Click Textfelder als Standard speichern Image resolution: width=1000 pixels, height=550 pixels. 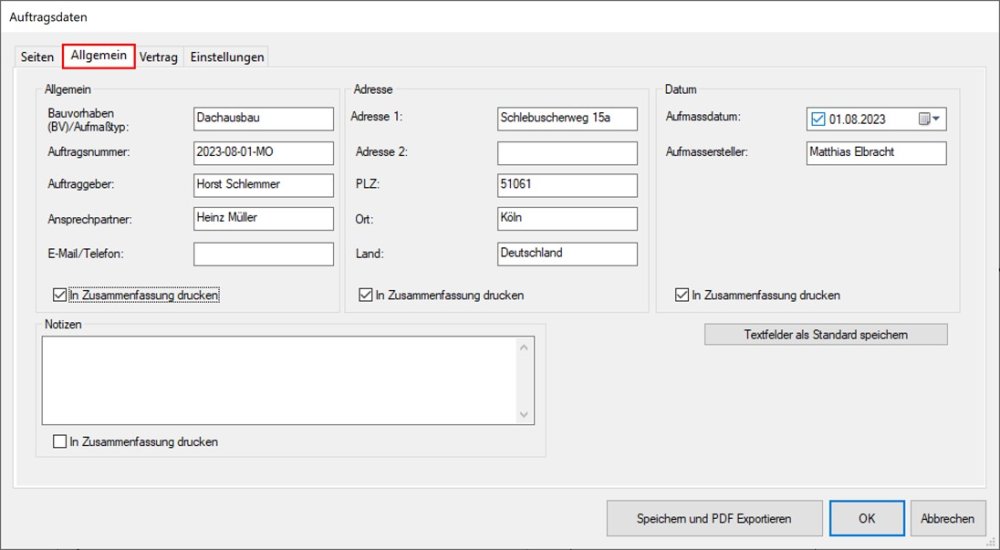pyautogui.click(x=826, y=335)
